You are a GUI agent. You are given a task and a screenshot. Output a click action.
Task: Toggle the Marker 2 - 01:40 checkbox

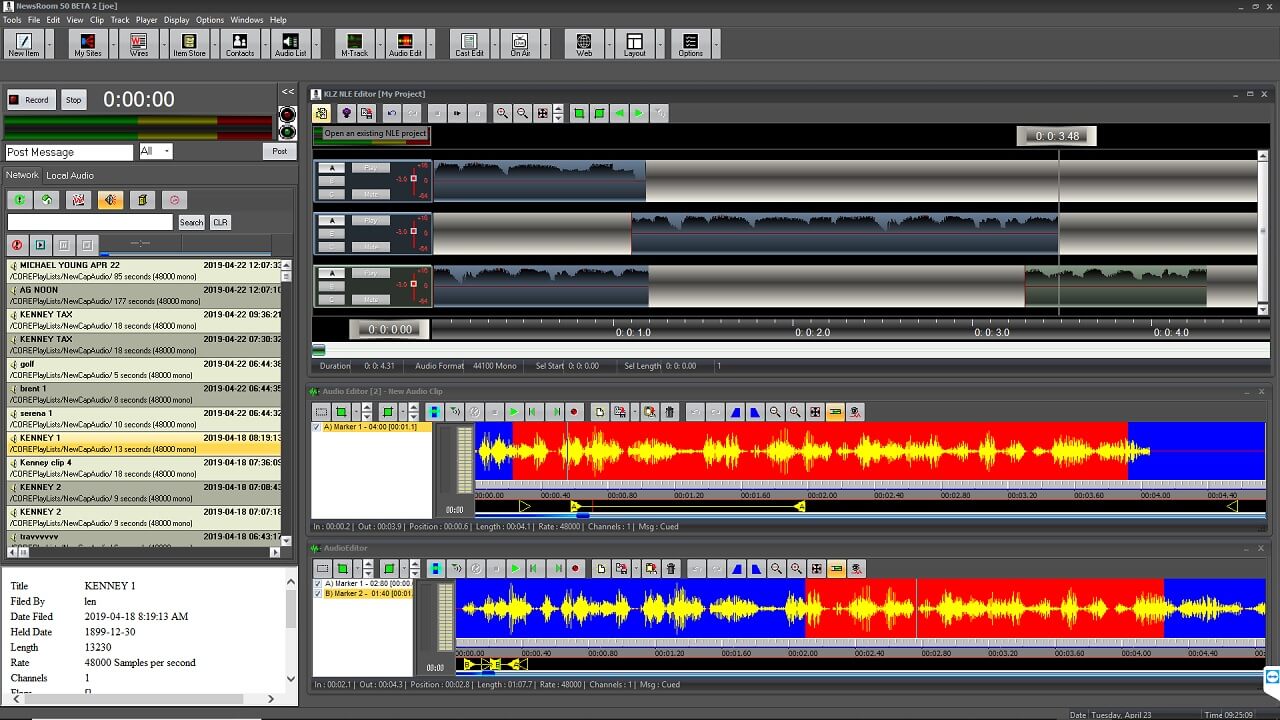318,594
